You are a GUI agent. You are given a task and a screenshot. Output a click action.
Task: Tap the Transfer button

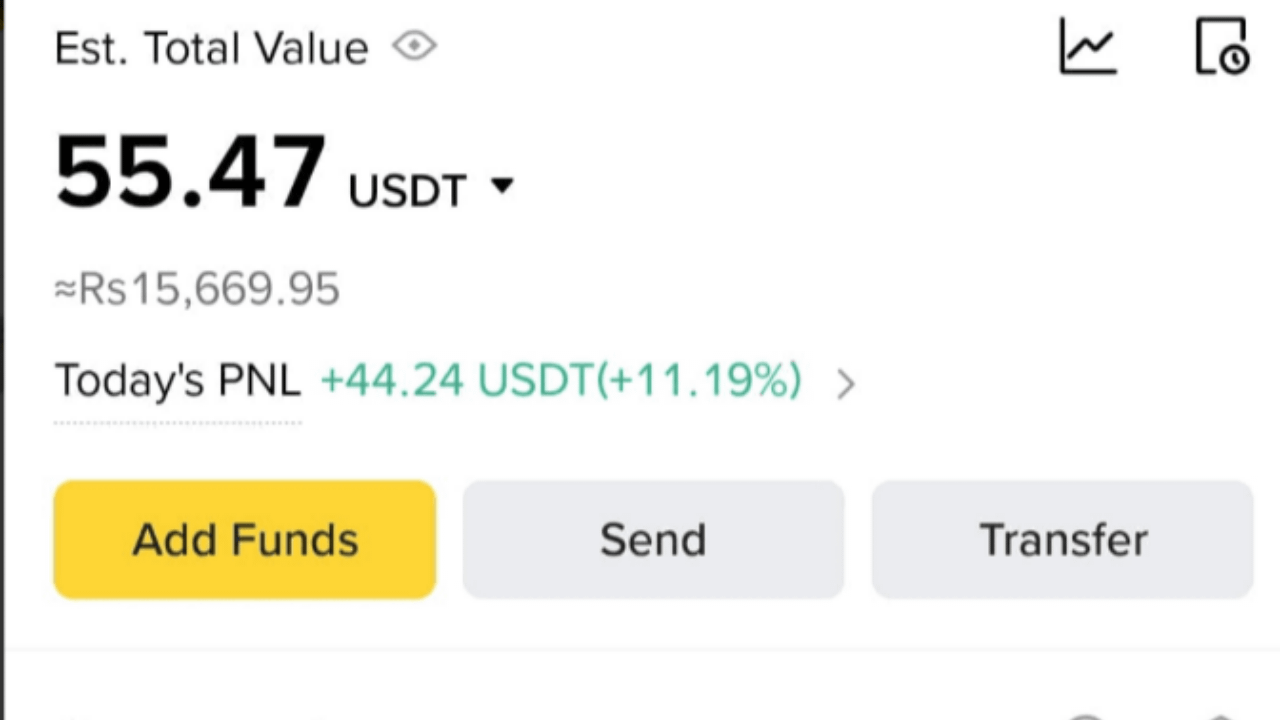(1062, 540)
